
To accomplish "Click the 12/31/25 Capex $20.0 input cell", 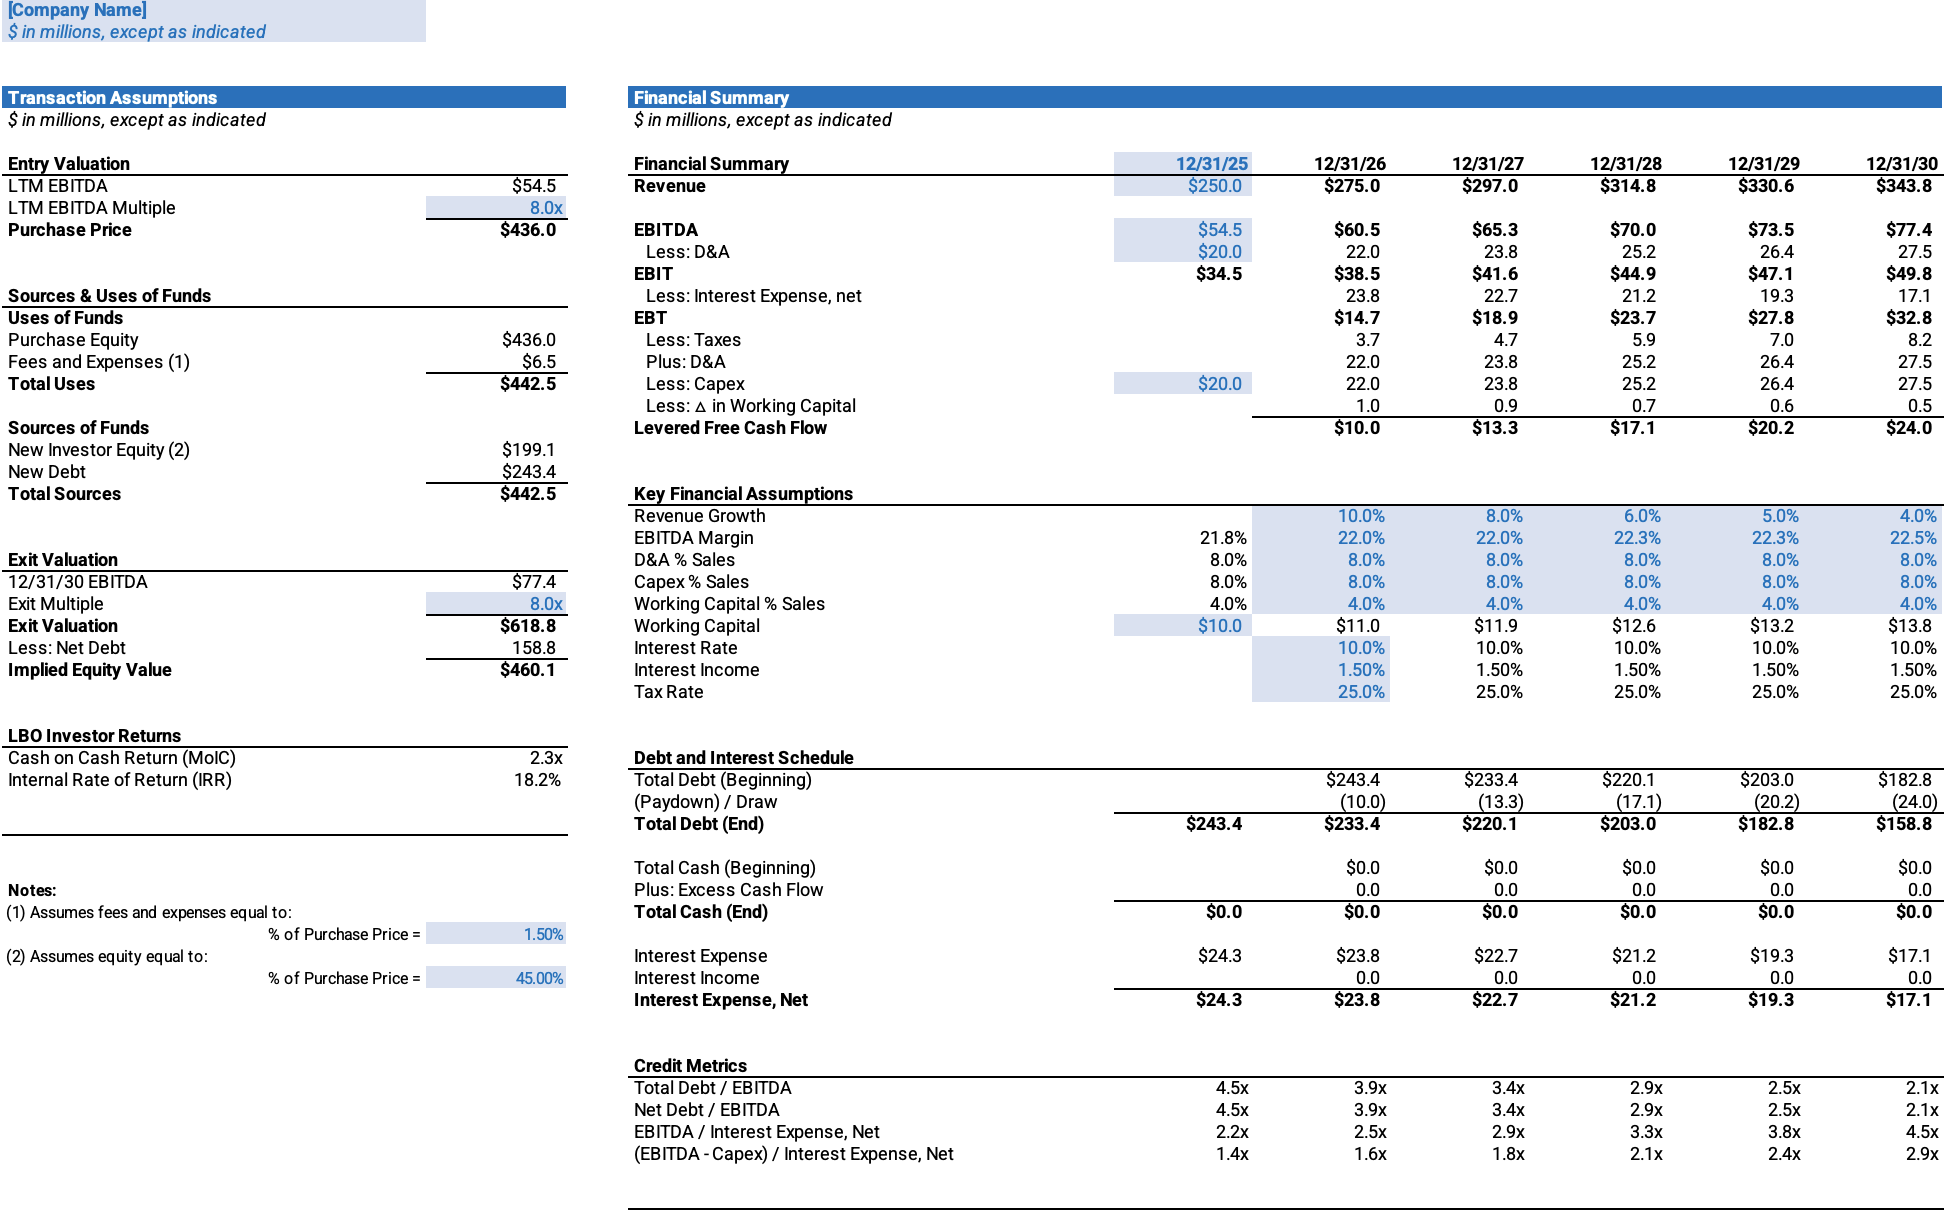I will pos(1182,384).
